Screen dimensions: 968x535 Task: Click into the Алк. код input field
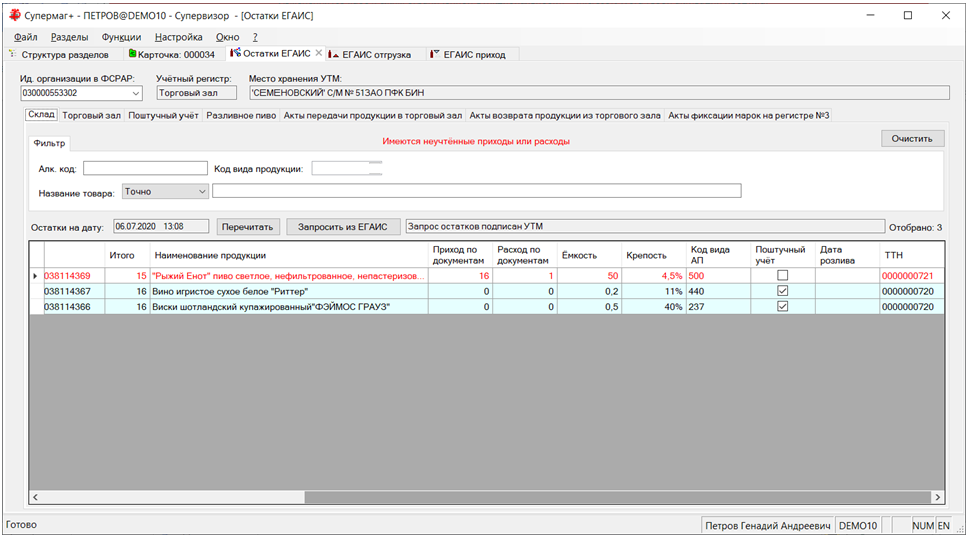(x=145, y=168)
